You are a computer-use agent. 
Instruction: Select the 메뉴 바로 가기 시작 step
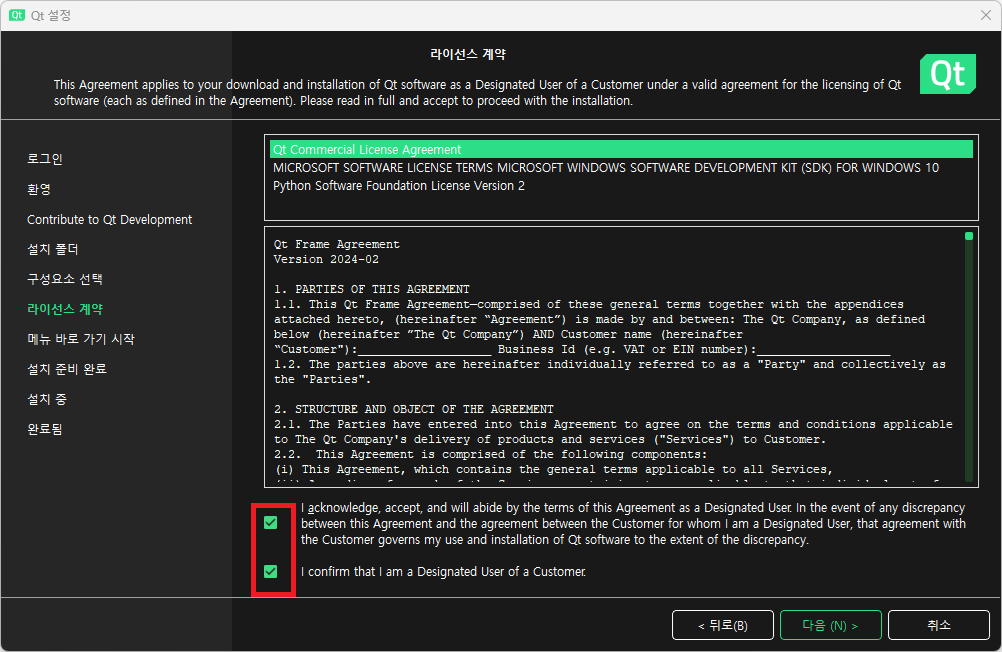[81, 339]
